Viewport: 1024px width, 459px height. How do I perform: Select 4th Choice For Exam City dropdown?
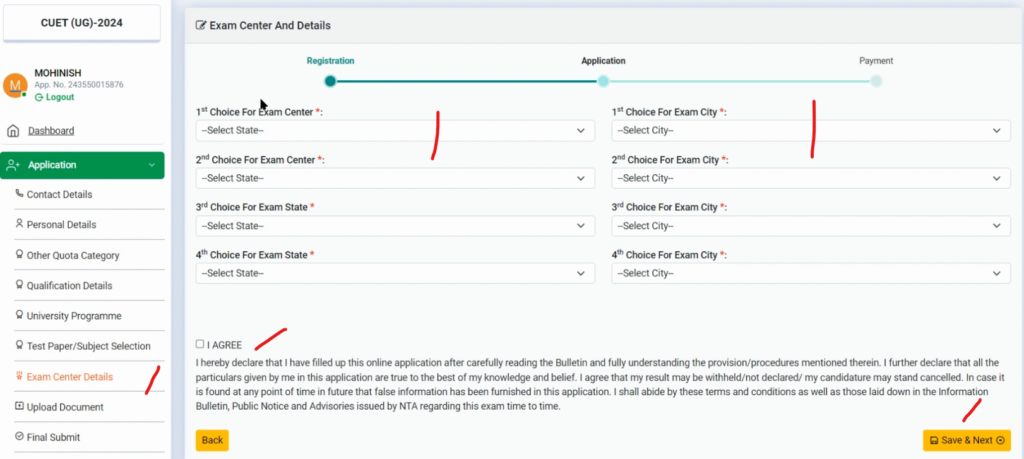(x=810, y=273)
